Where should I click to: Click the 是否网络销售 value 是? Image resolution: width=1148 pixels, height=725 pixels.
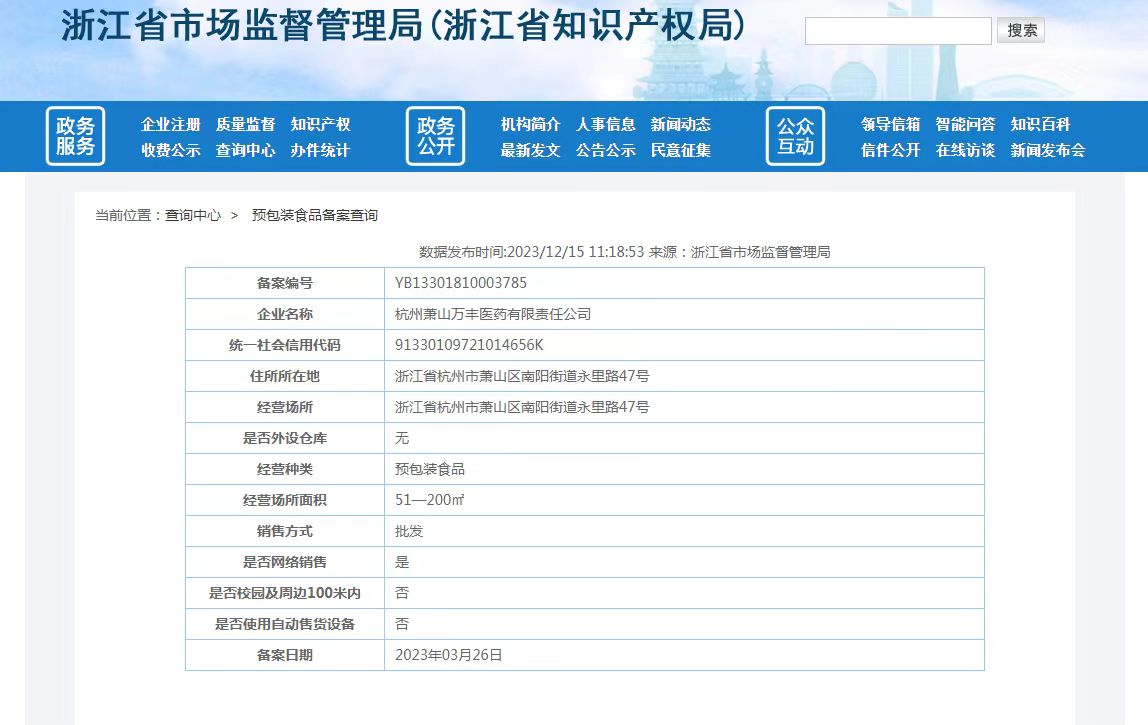click(402, 562)
